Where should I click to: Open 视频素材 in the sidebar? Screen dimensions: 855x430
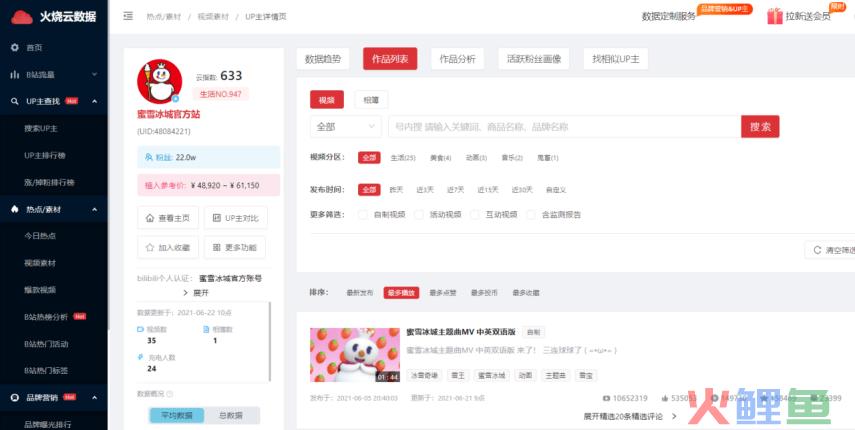pyautogui.click(x=40, y=263)
